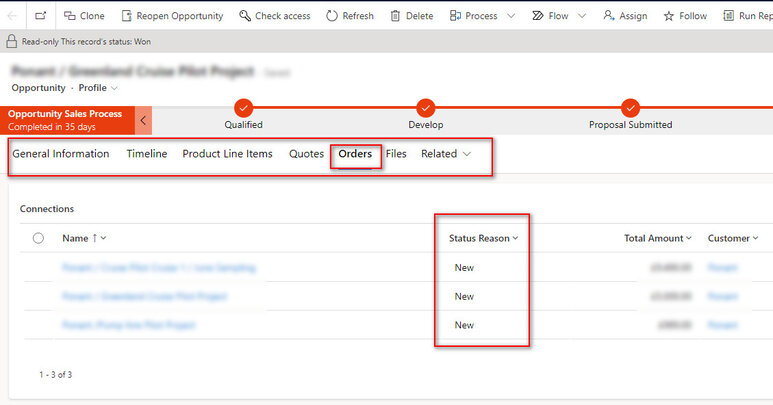Viewport: 773px width, 405px height.
Task: Click the read-only lock icon
Action: (12, 41)
